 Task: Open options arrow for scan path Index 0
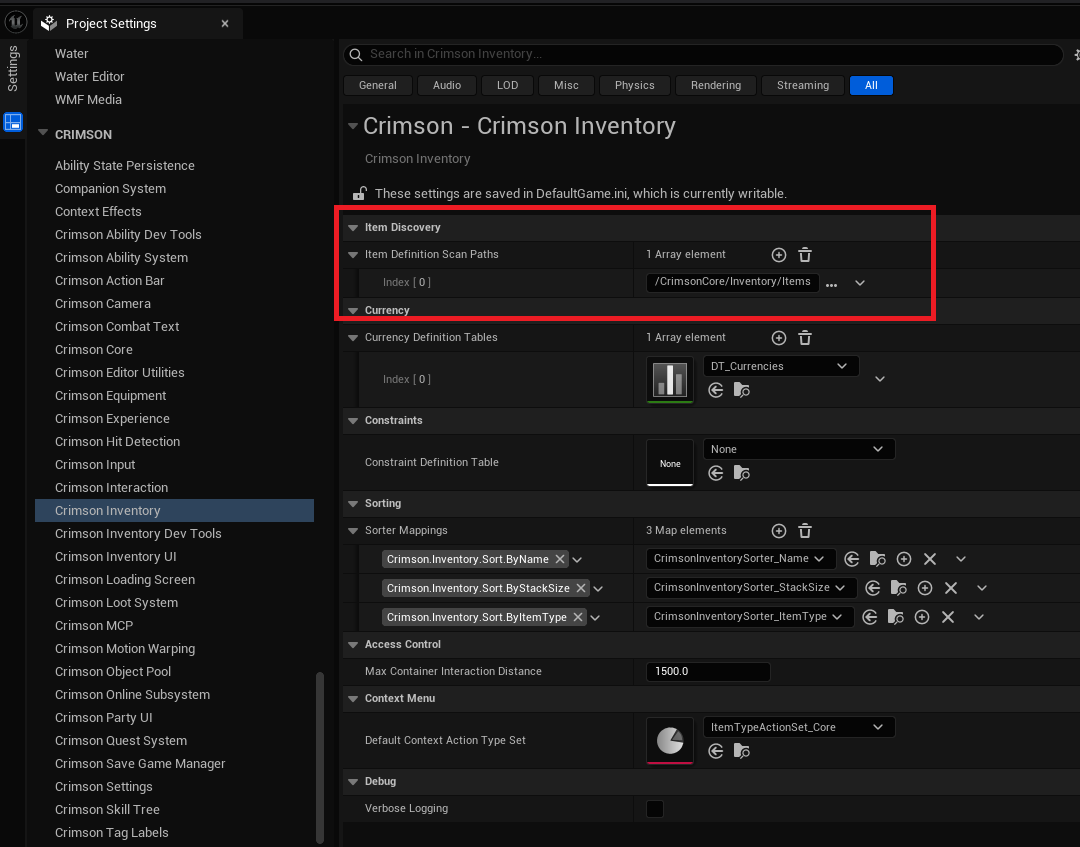click(x=860, y=283)
